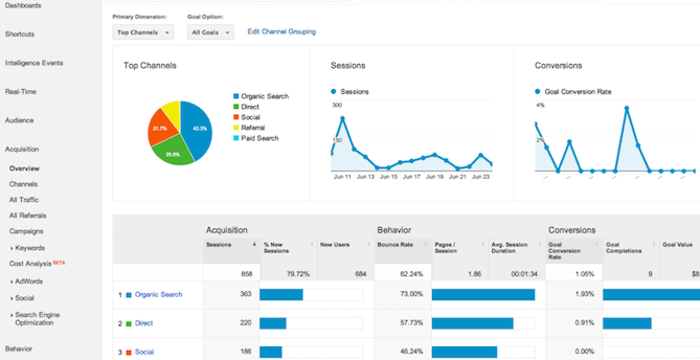700x360 pixels.
Task: Click the Sessions chart legend dot
Action: [333, 92]
